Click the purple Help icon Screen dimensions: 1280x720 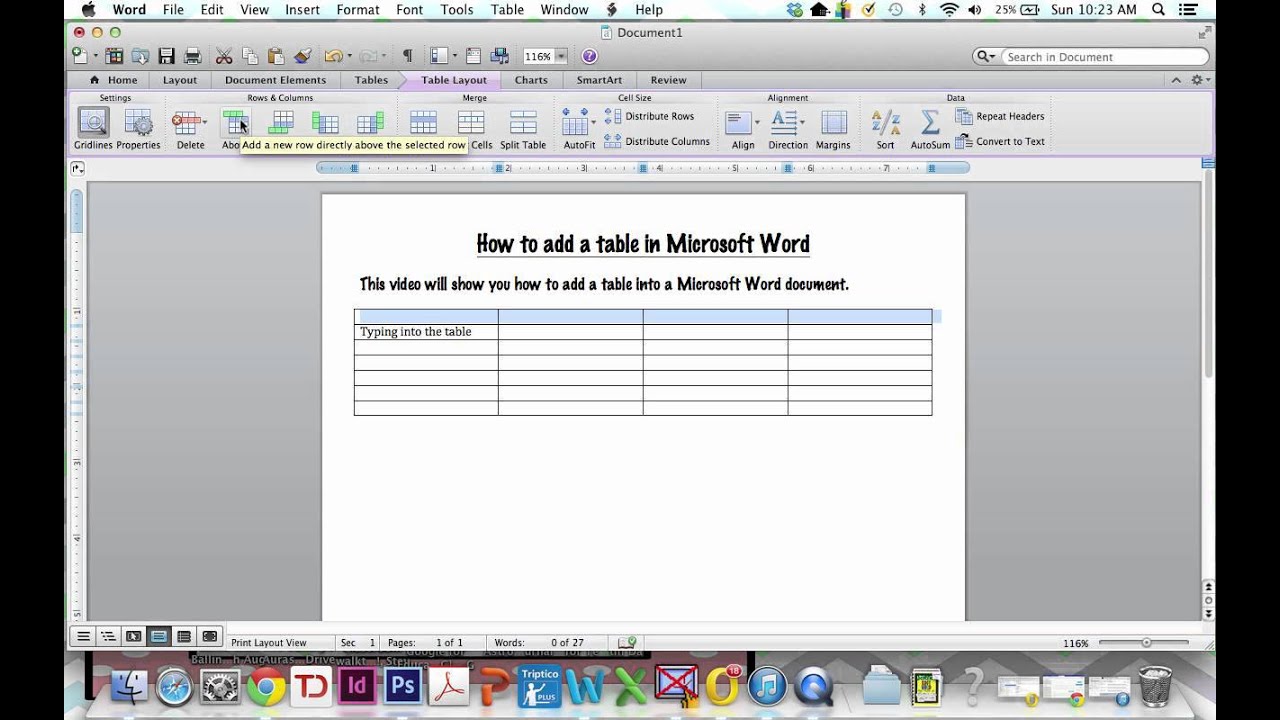[x=589, y=56]
